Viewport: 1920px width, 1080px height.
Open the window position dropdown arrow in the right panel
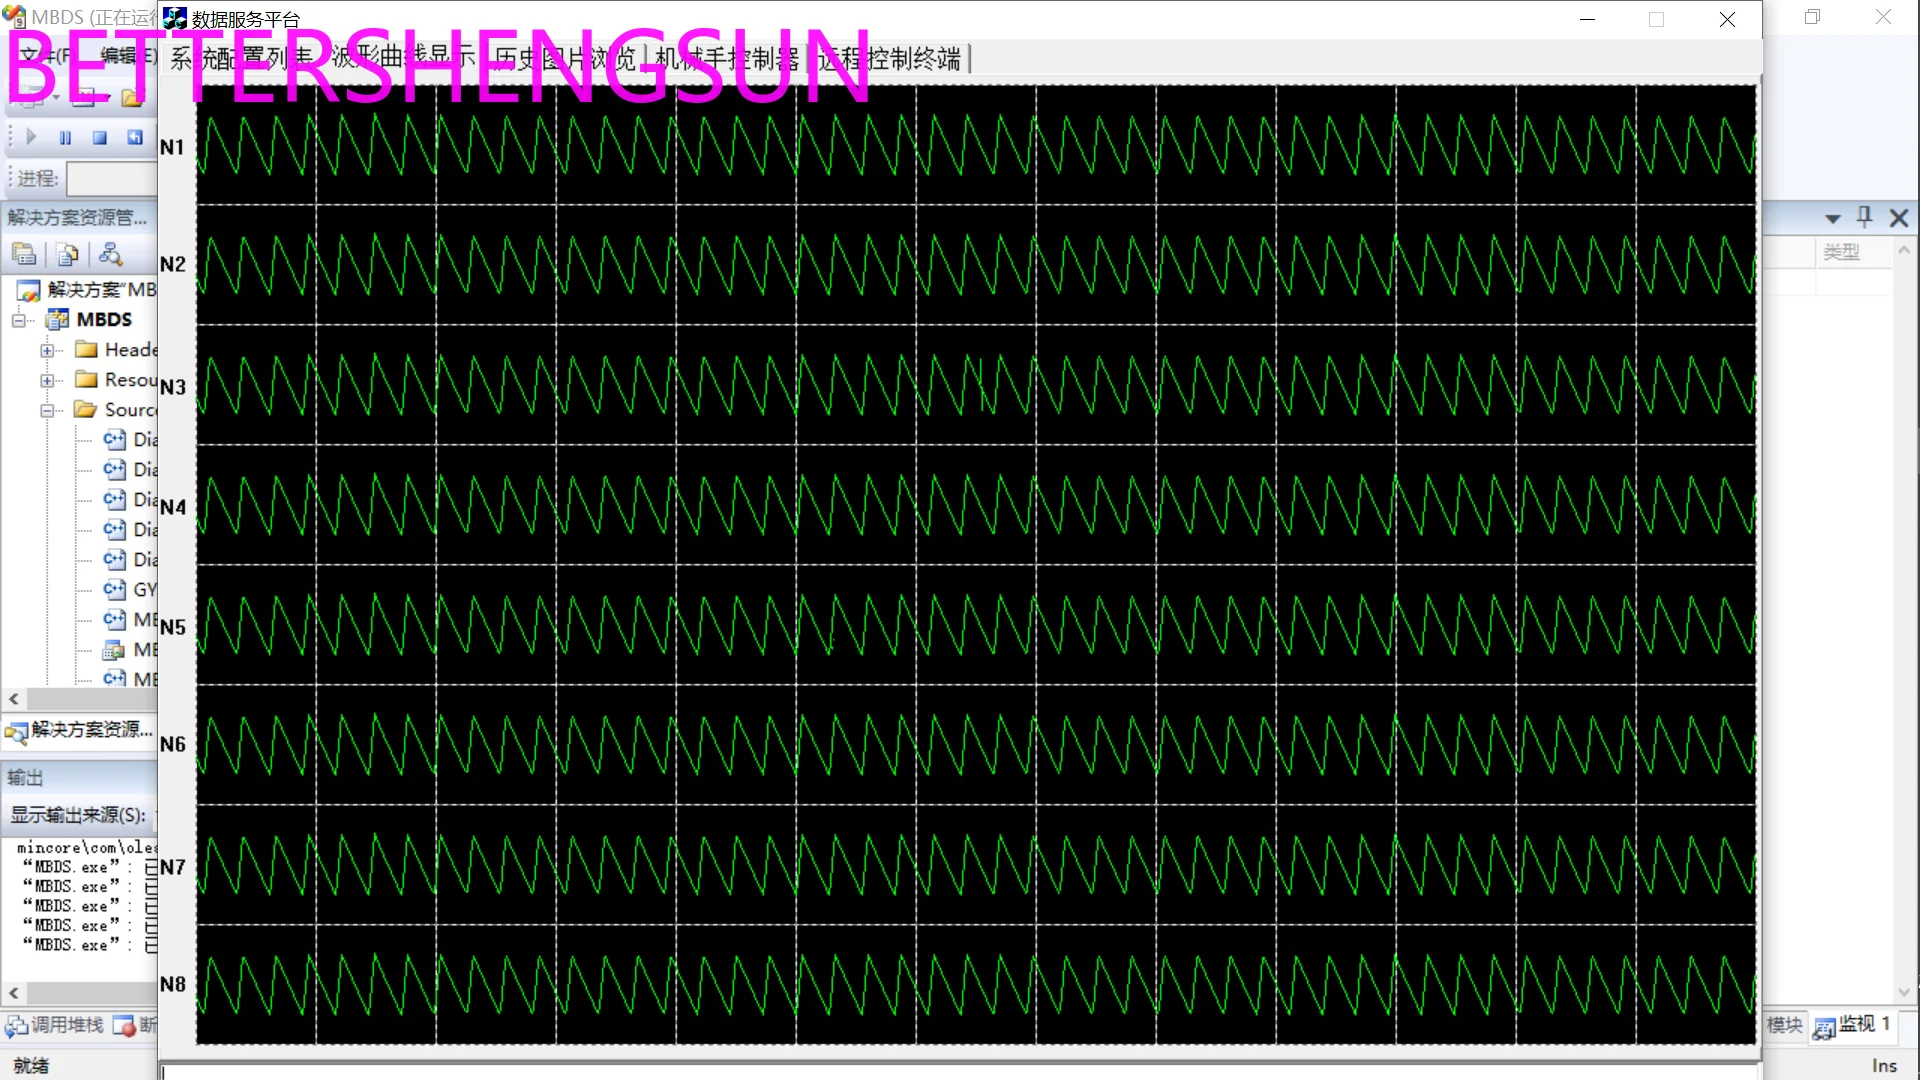[x=1832, y=218]
